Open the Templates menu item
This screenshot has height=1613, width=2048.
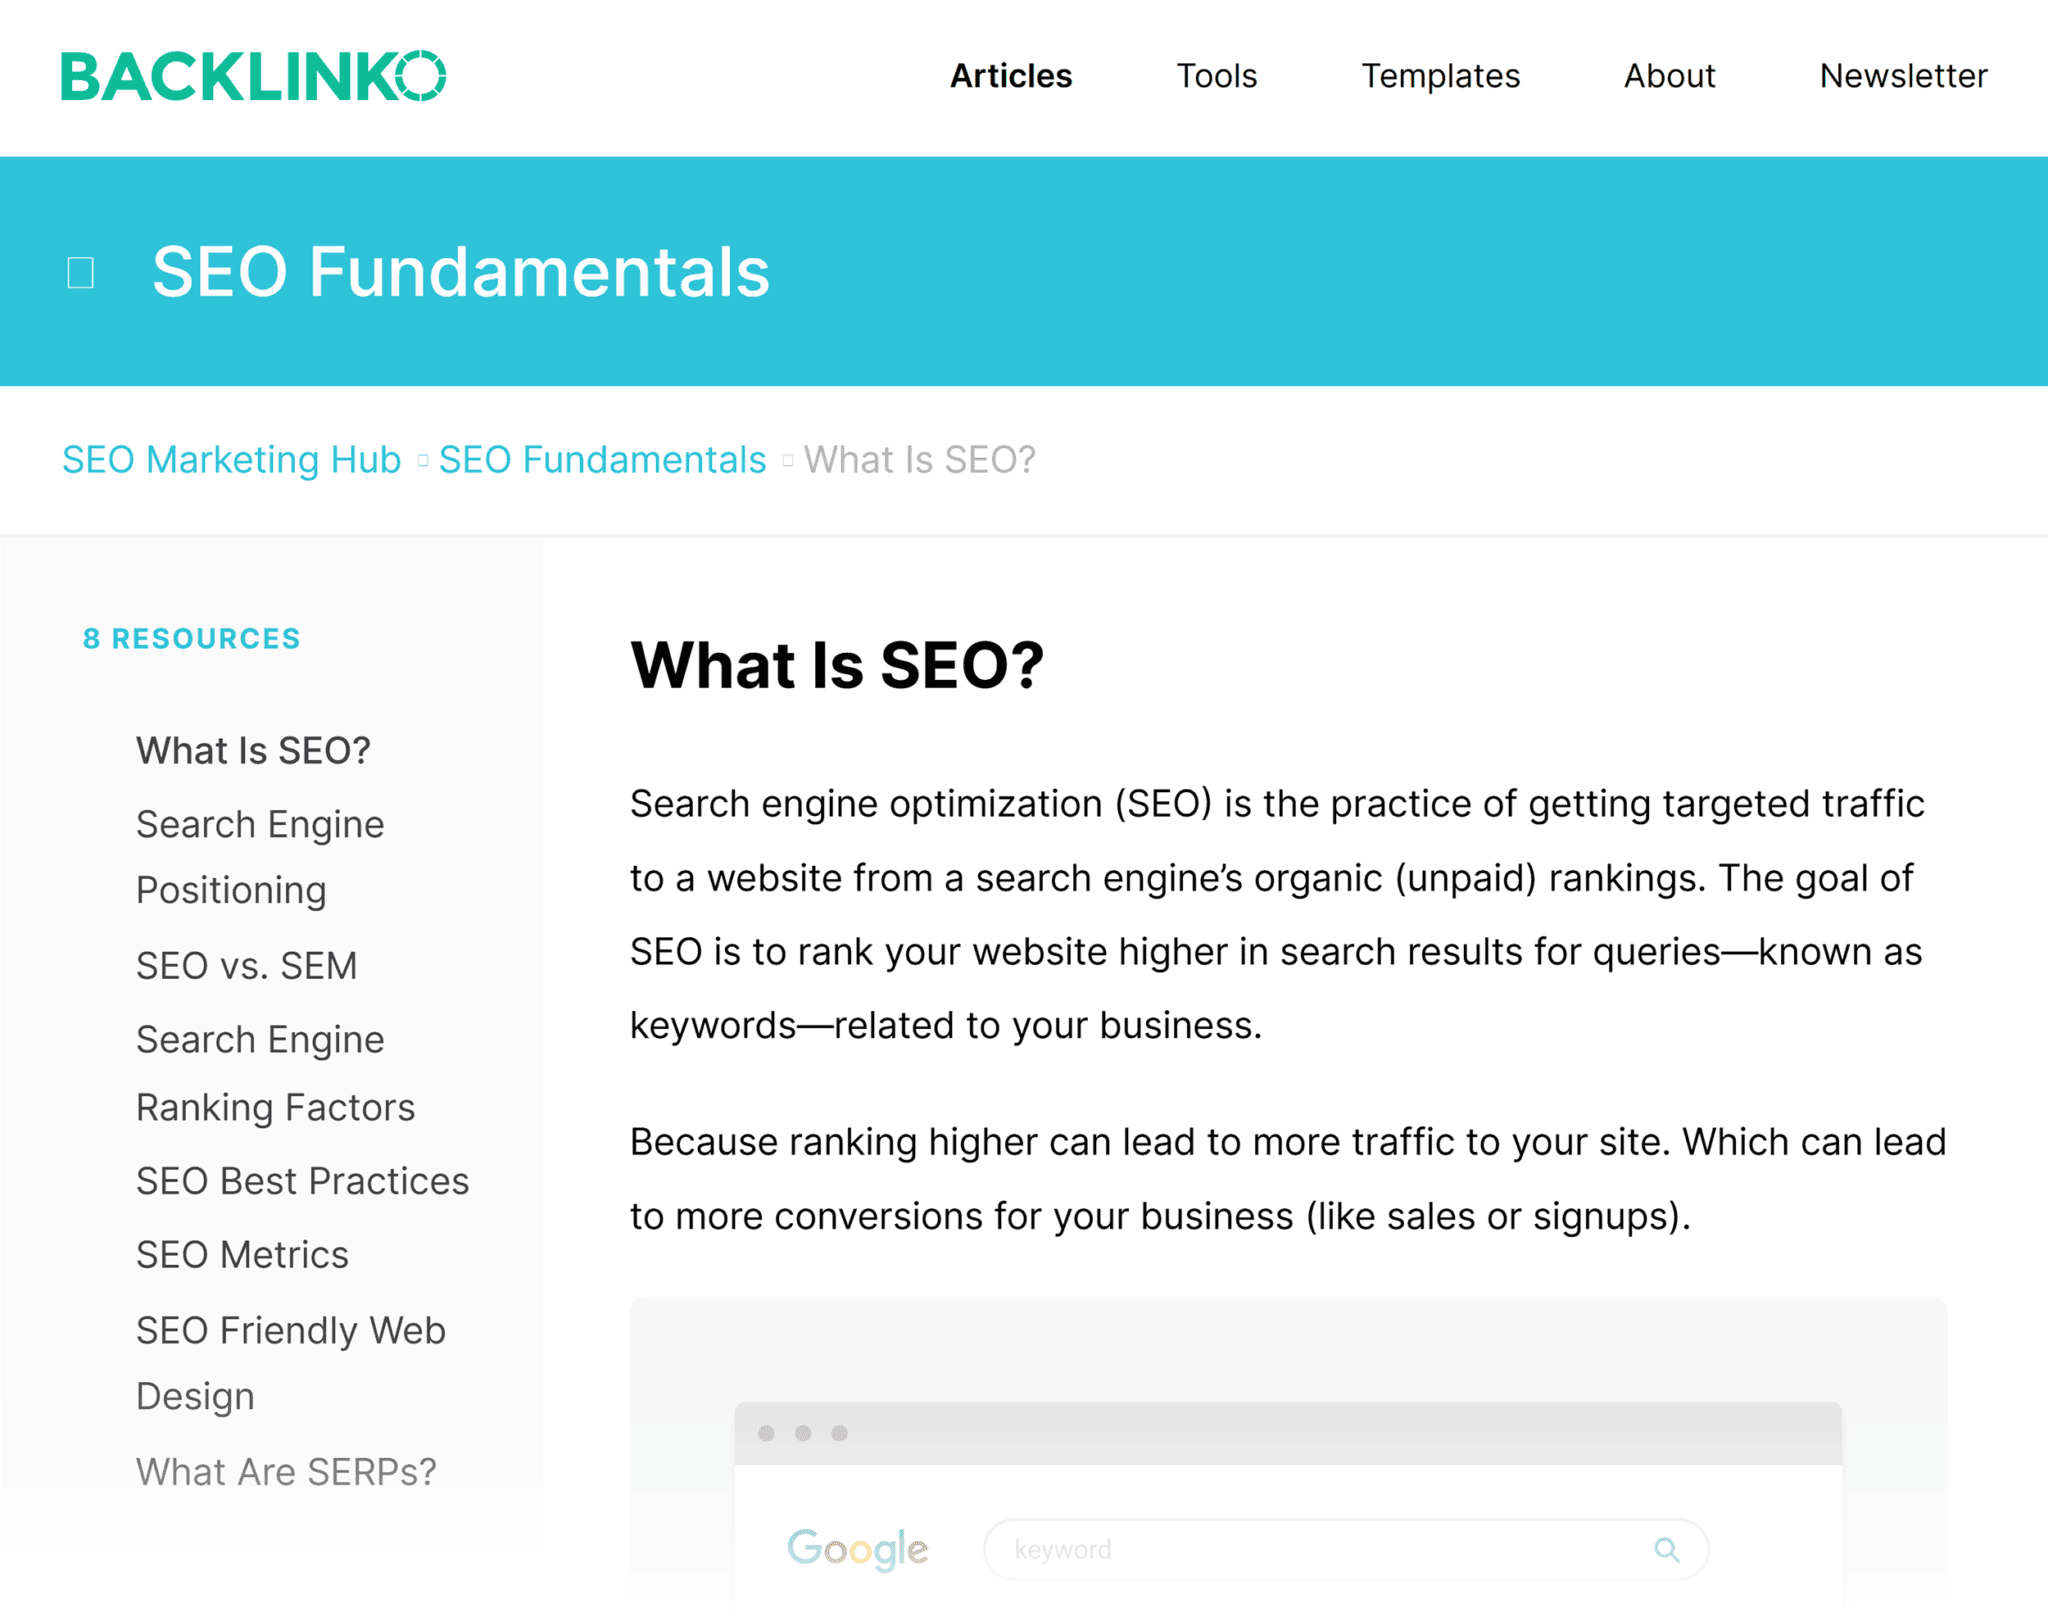tap(1440, 76)
